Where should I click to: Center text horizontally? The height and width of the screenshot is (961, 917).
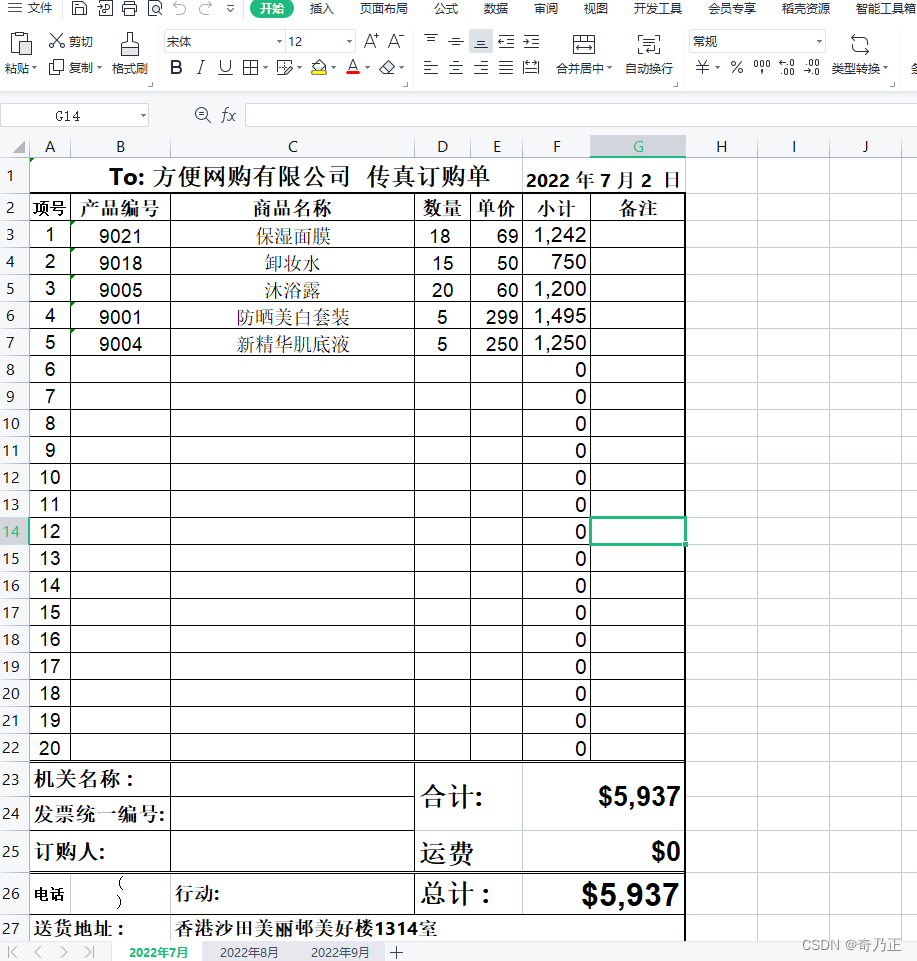[x=455, y=67]
